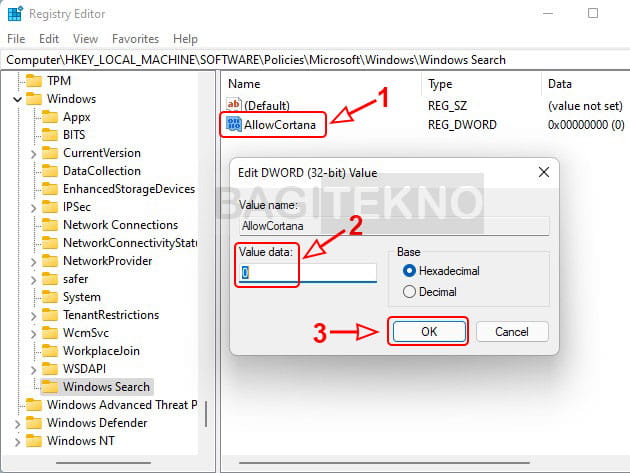Expand the IPSec key
The width and height of the screenshot is (630, 473).
coord(33,208)
